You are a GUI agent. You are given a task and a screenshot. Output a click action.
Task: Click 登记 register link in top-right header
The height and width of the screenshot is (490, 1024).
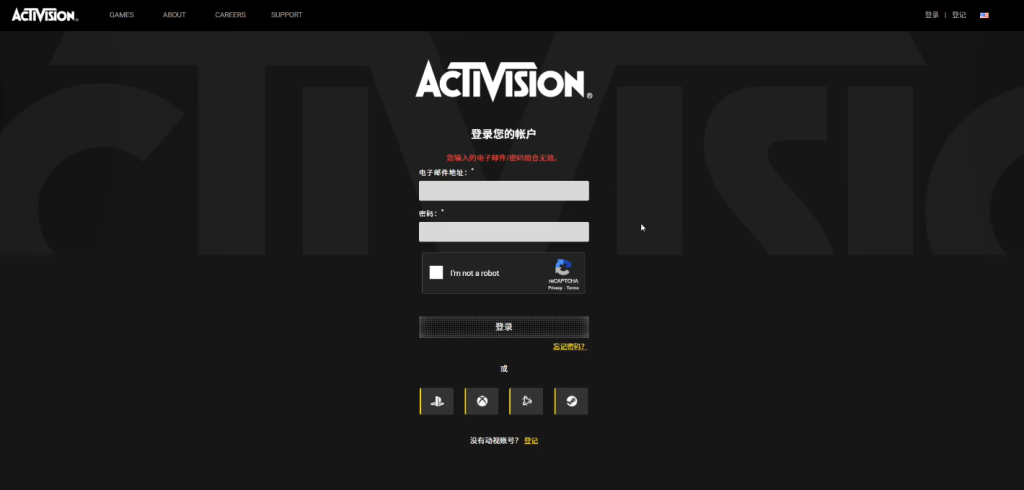click(959, 15)
